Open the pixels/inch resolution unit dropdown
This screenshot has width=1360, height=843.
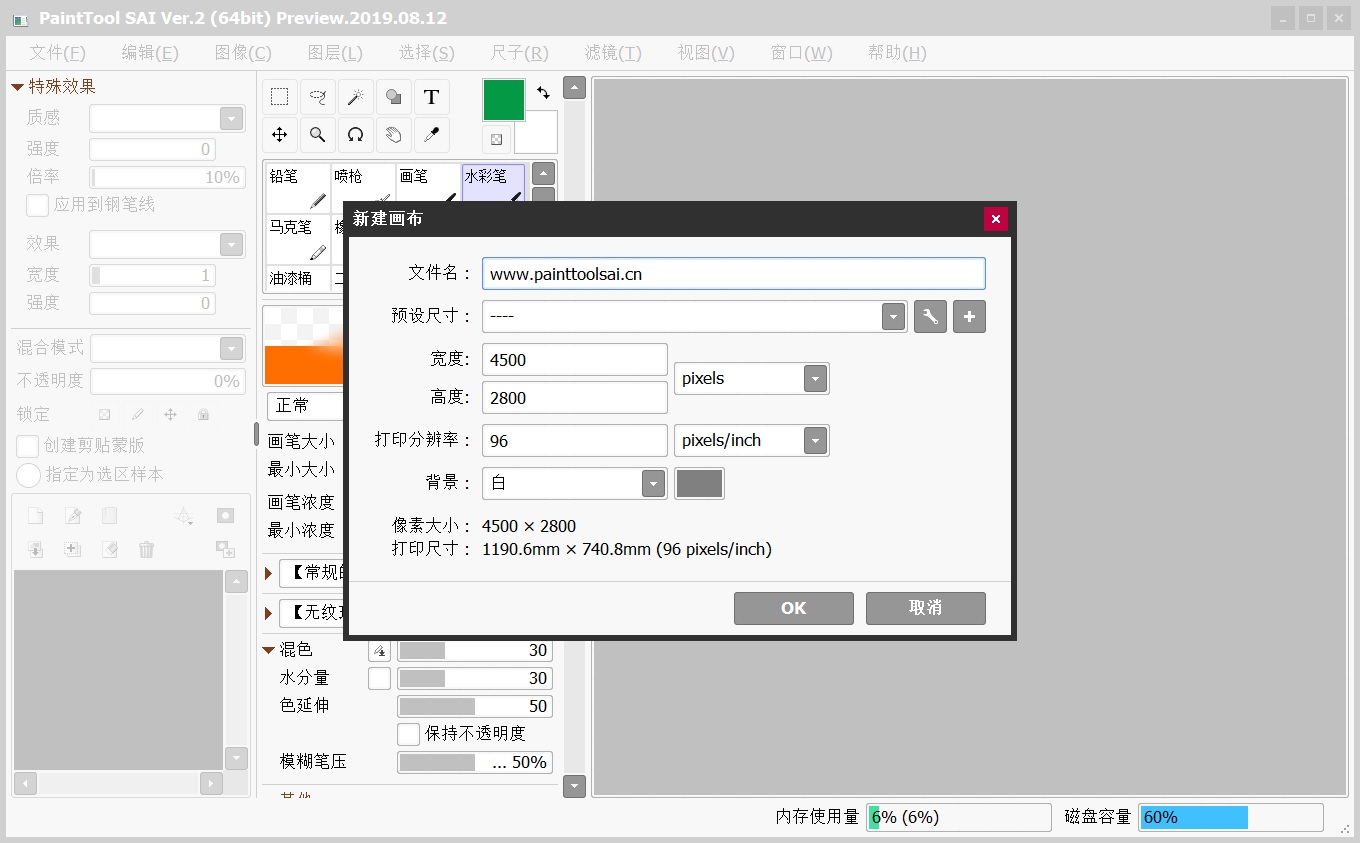(x=816, y=441)
